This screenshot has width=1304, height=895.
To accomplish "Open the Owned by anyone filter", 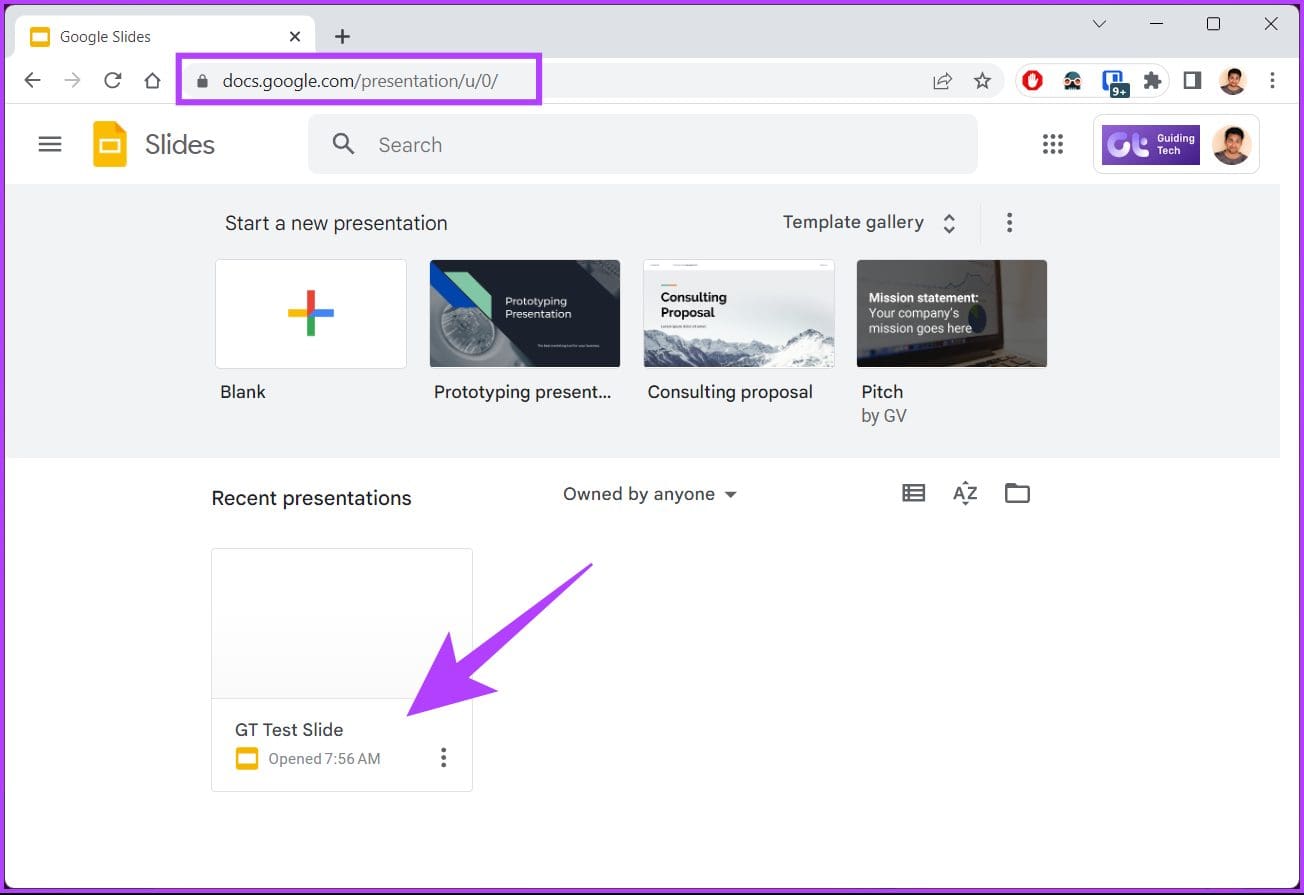I will point(650,494).
